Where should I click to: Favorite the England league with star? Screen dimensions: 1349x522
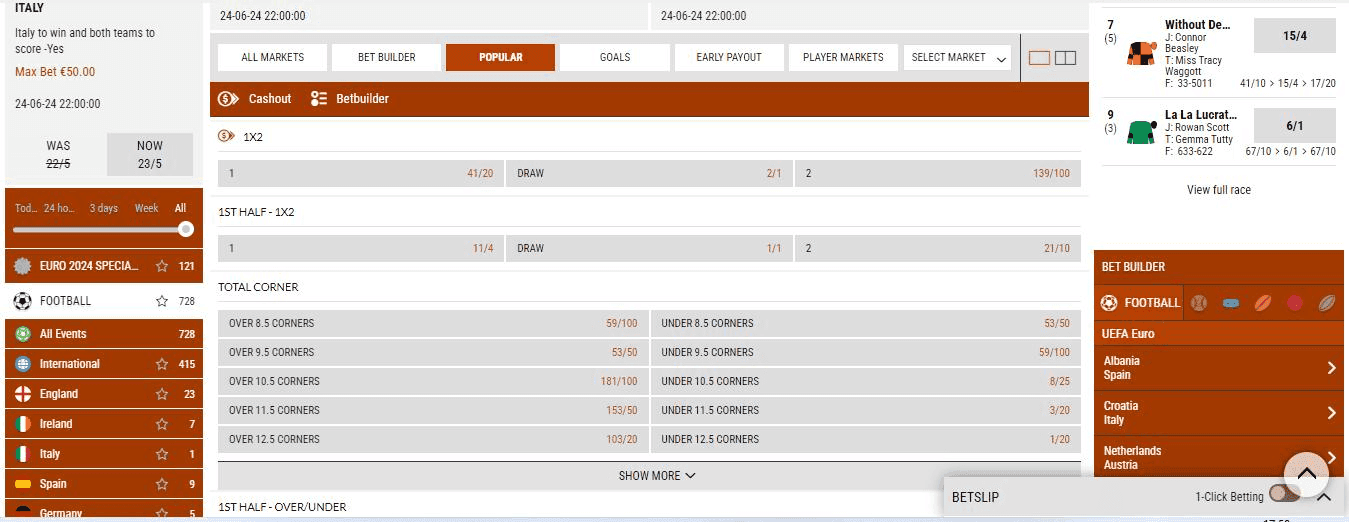[161, 394]
